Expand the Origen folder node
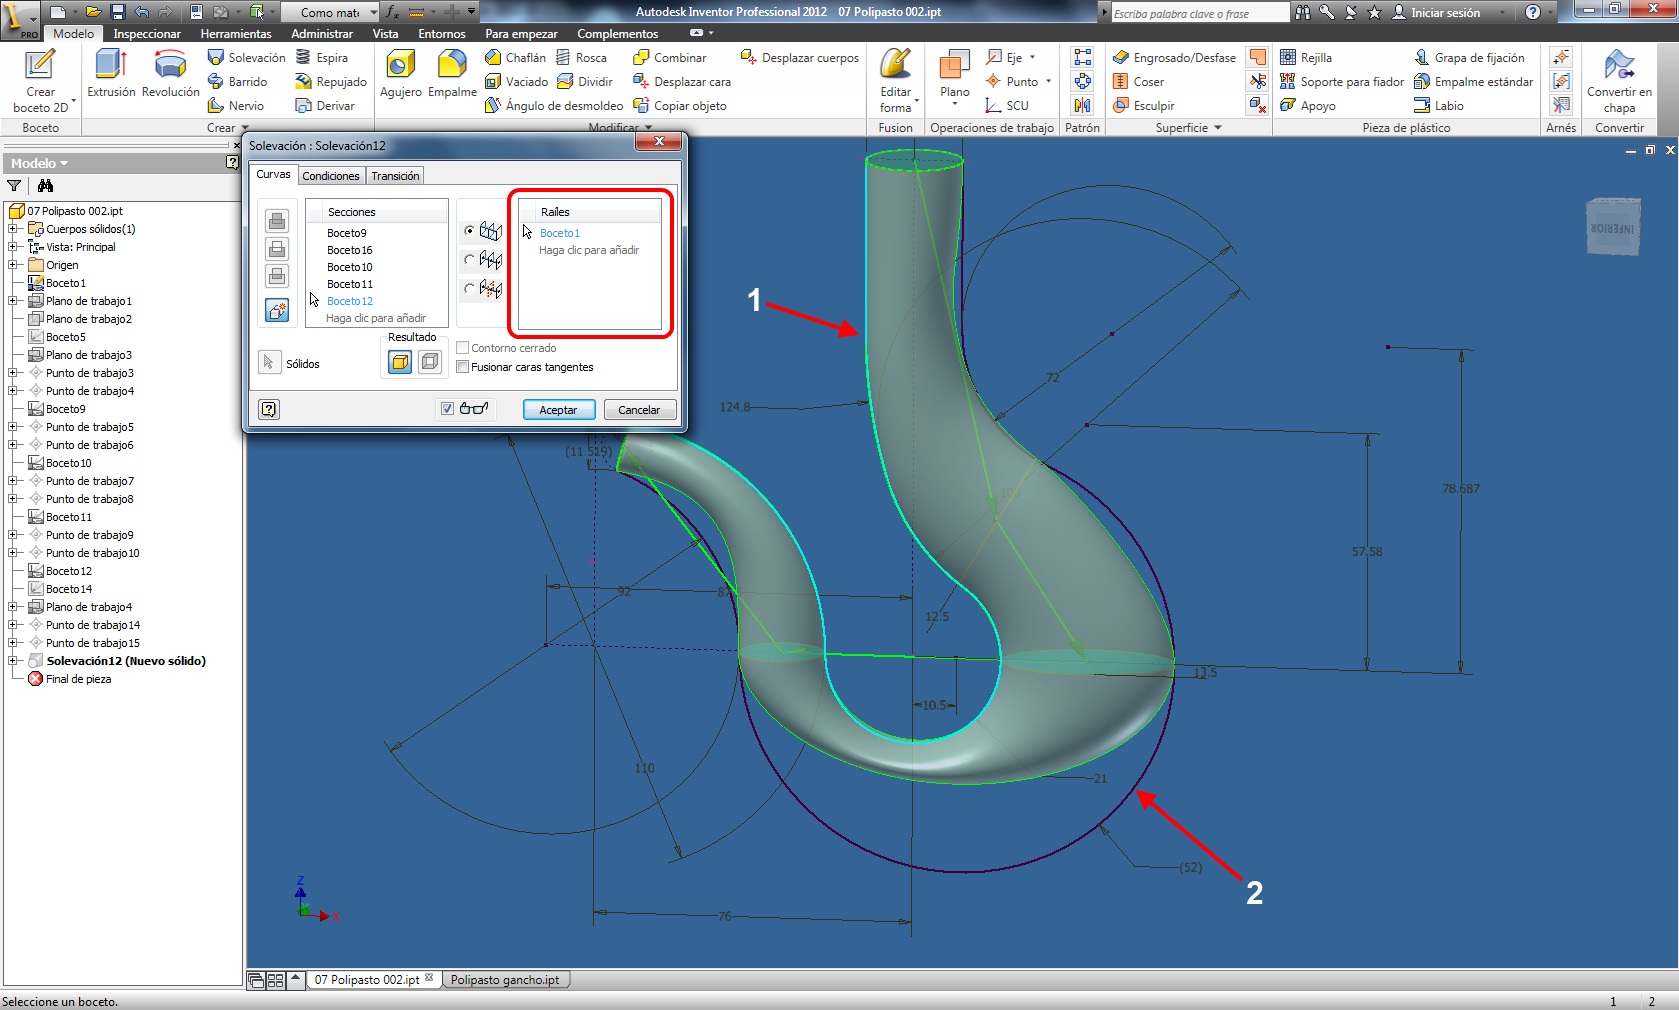This screenshot has width=1679, height=1010. 13,265
